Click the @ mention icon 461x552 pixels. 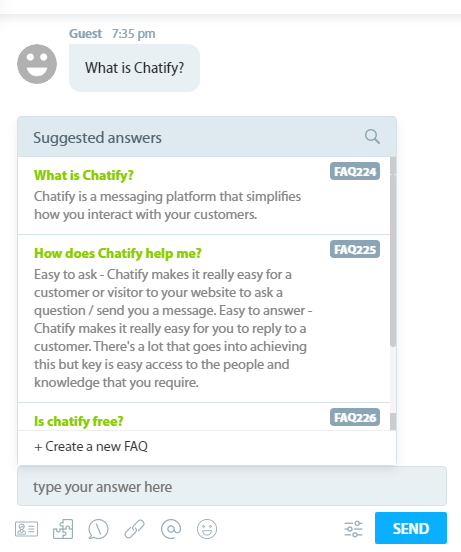pos(171,529)
